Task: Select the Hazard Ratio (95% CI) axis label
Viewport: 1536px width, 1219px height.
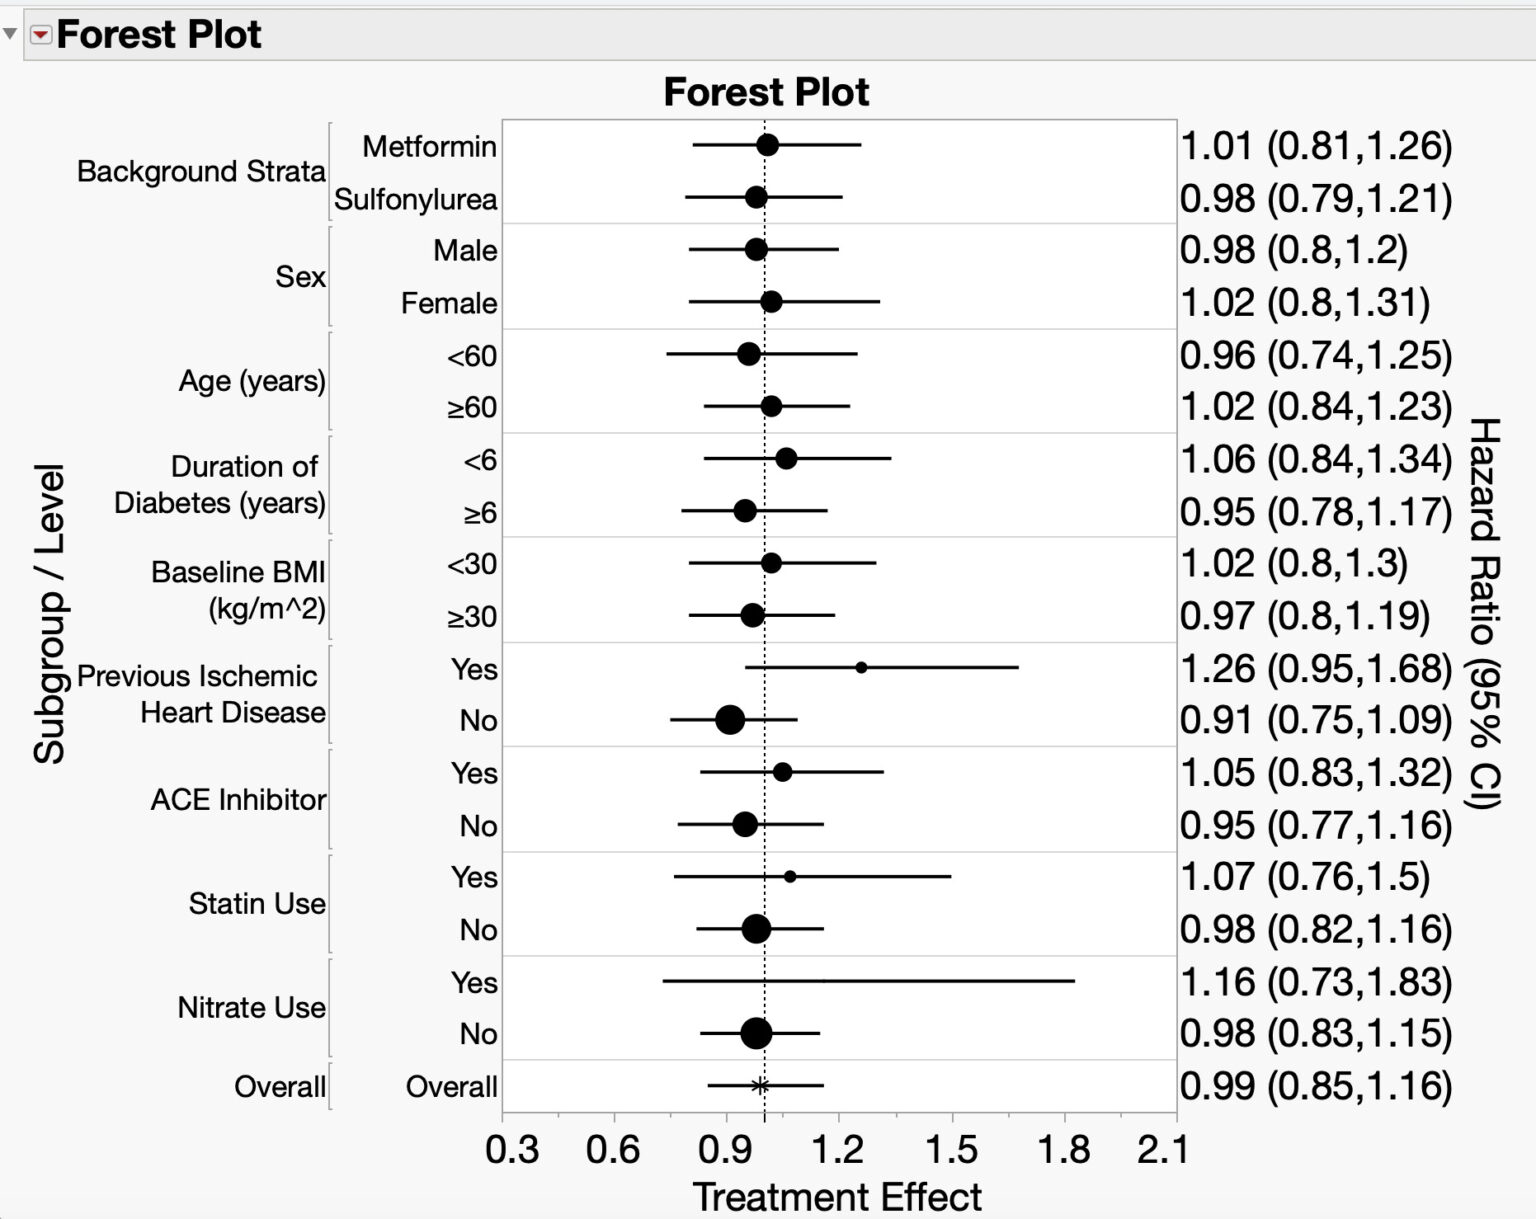Action: 1485,613
